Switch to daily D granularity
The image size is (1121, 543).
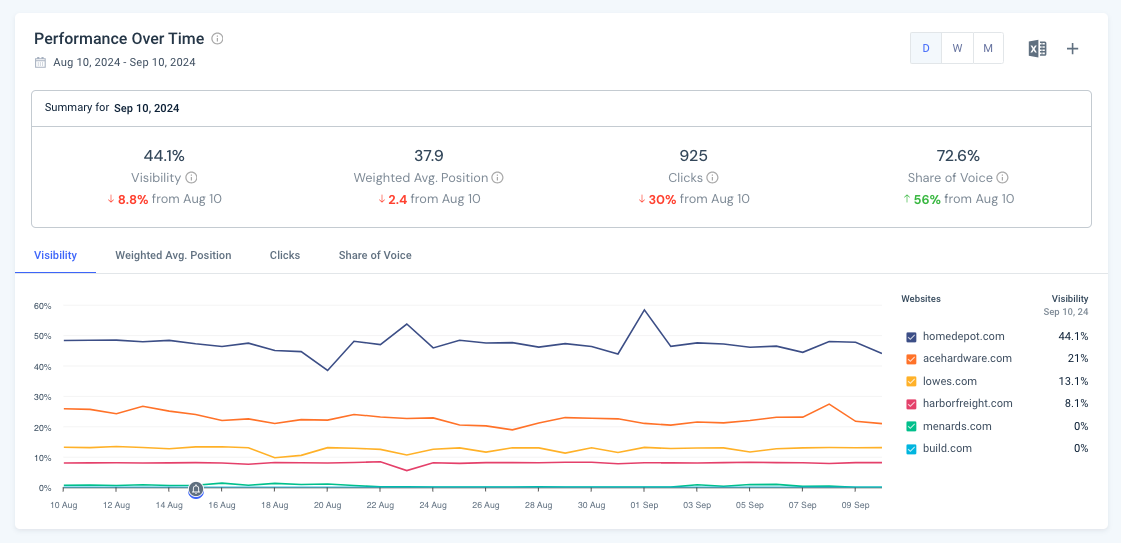pyautogui.click(x=926, y=49)
